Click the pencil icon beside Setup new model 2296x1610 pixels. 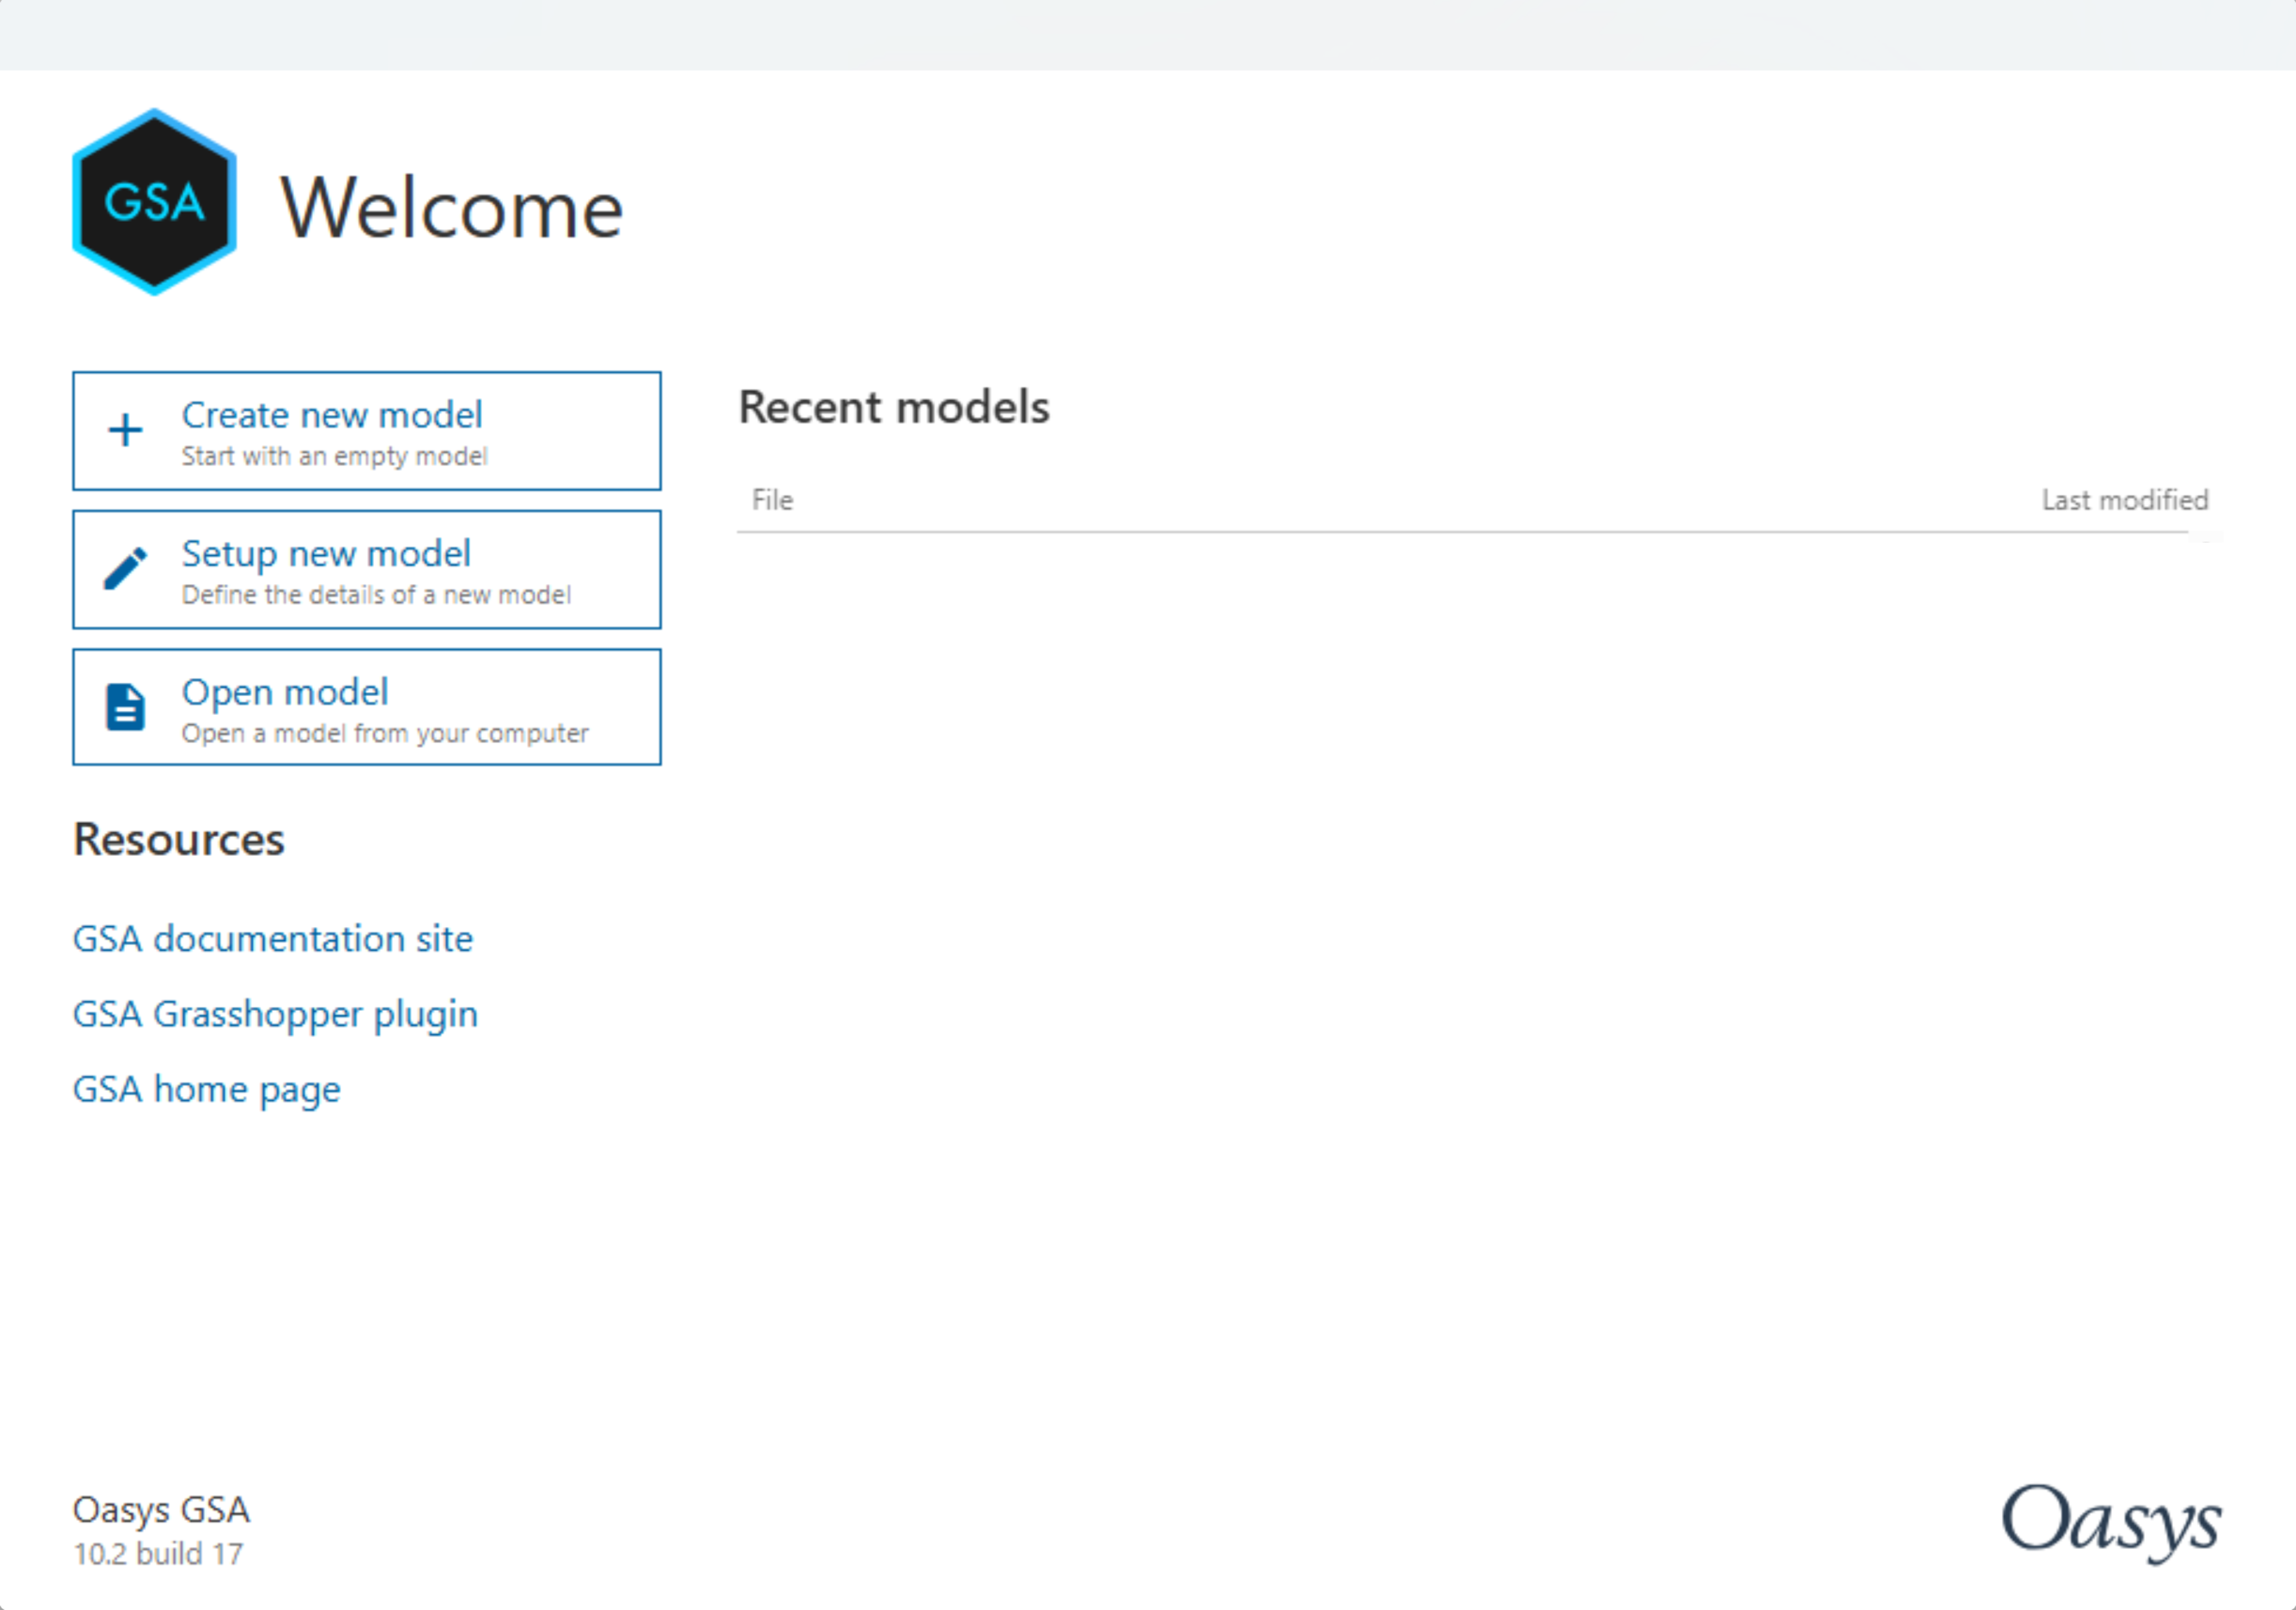[x=125, y=569]
